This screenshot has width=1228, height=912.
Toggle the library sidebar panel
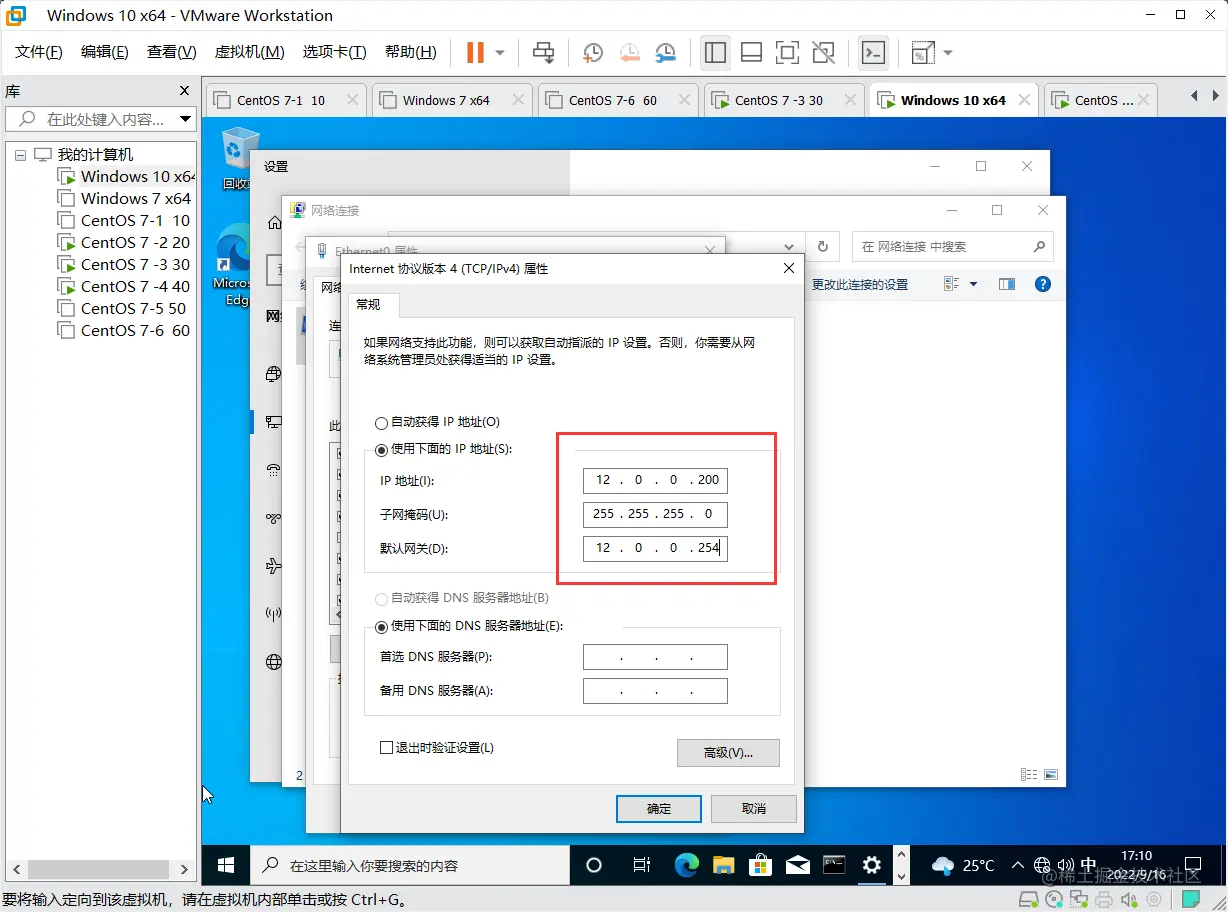(x=715, y=52)
